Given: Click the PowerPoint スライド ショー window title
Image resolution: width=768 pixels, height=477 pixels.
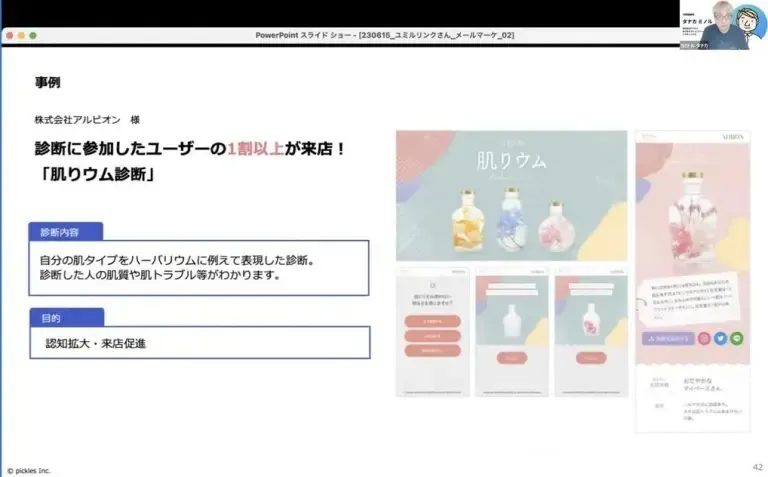Looking at the screenshot, I should point(384,35).
